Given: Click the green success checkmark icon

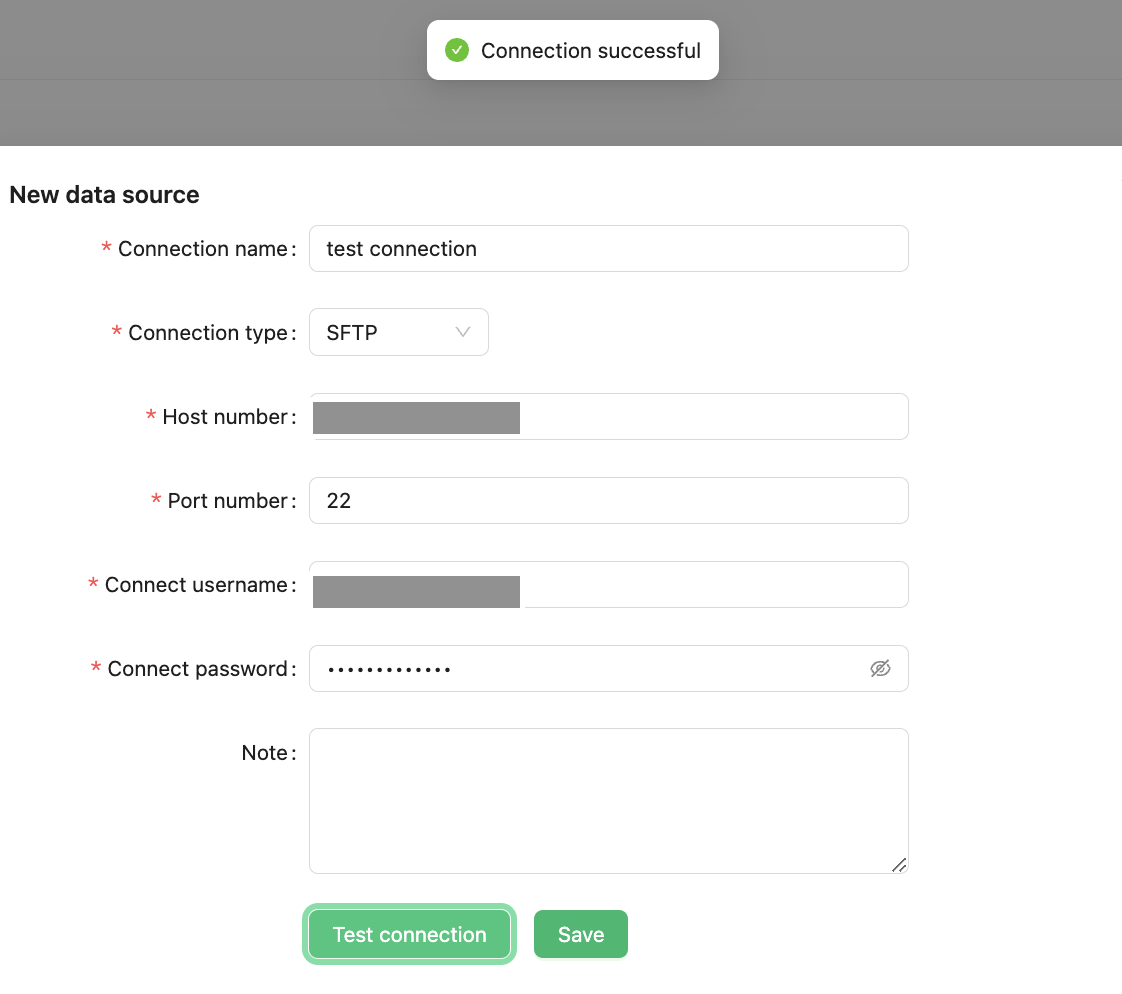Looking at the screenshot, I should (x=457, y=50).
